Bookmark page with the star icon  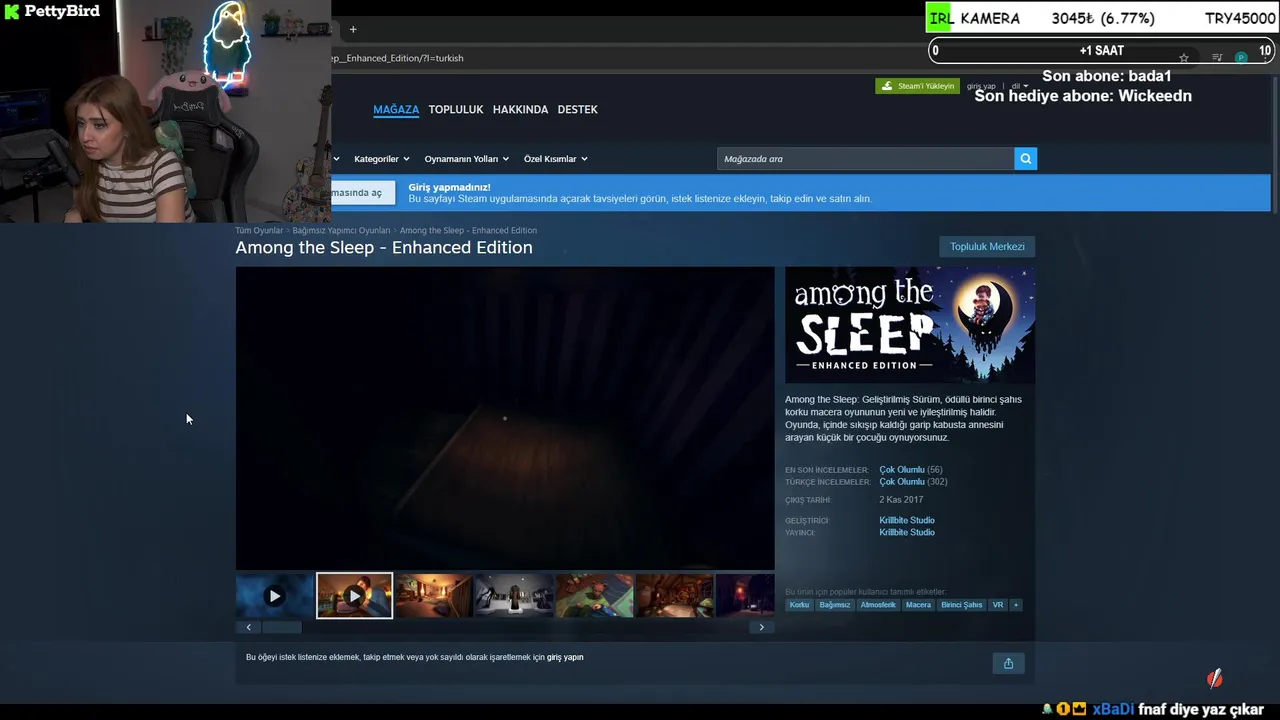1184,58
